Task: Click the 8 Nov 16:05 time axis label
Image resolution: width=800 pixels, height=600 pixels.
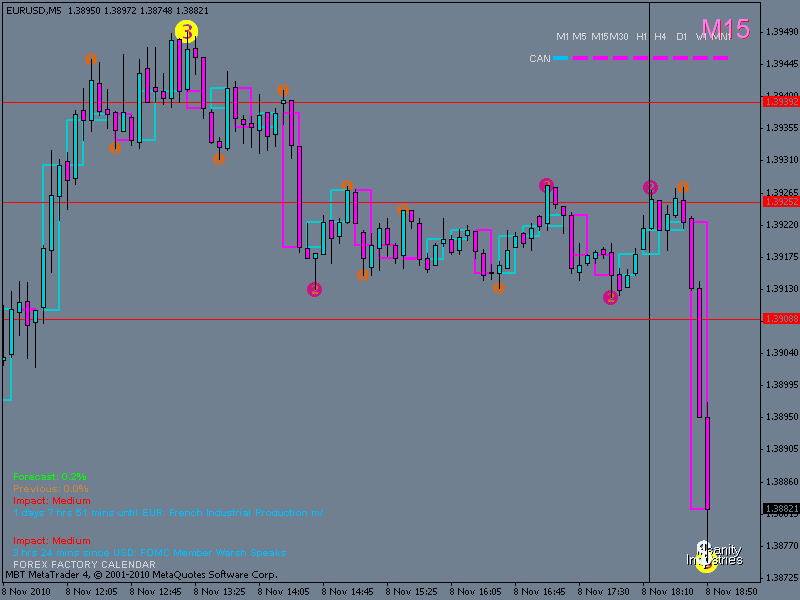Action: coord(476,592)
